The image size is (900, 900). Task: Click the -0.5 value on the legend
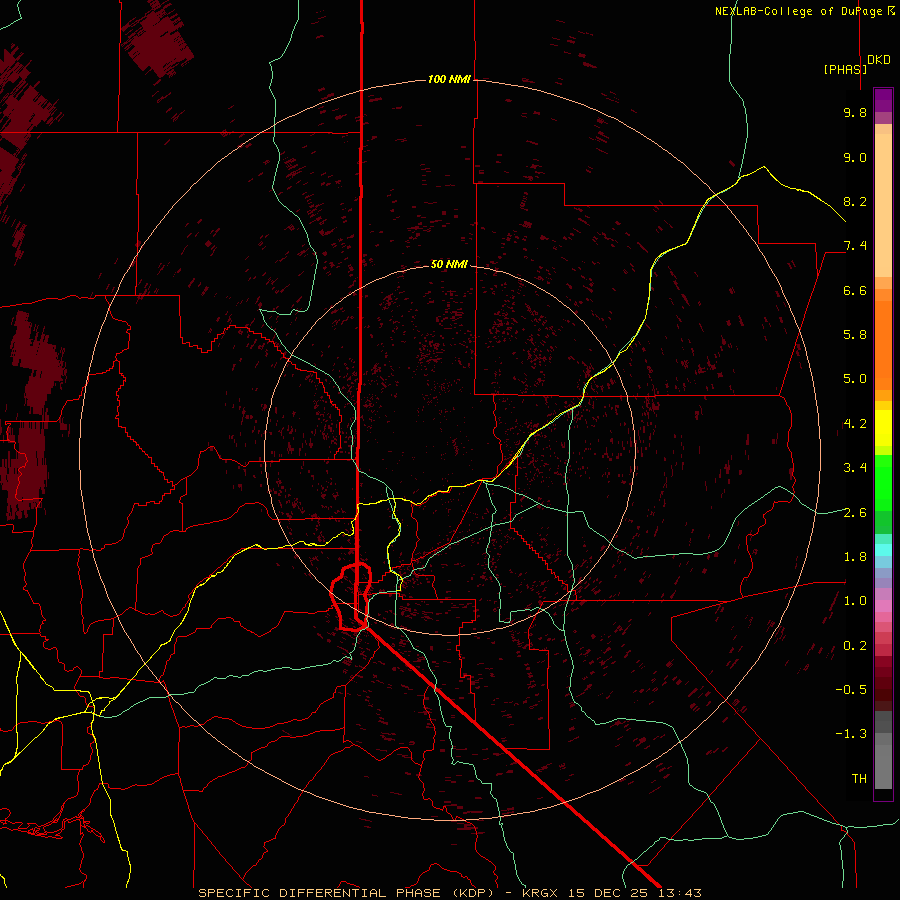(851, 690)
